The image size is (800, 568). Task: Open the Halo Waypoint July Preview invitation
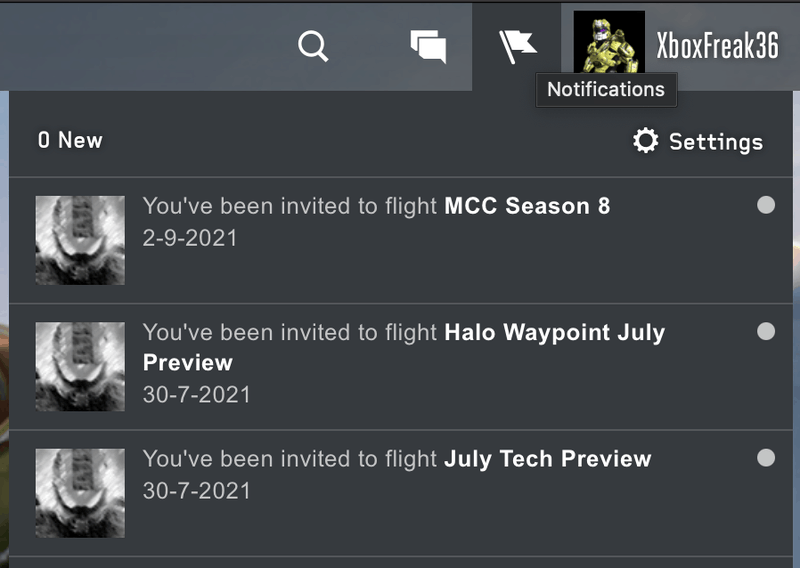pos(553,332)
